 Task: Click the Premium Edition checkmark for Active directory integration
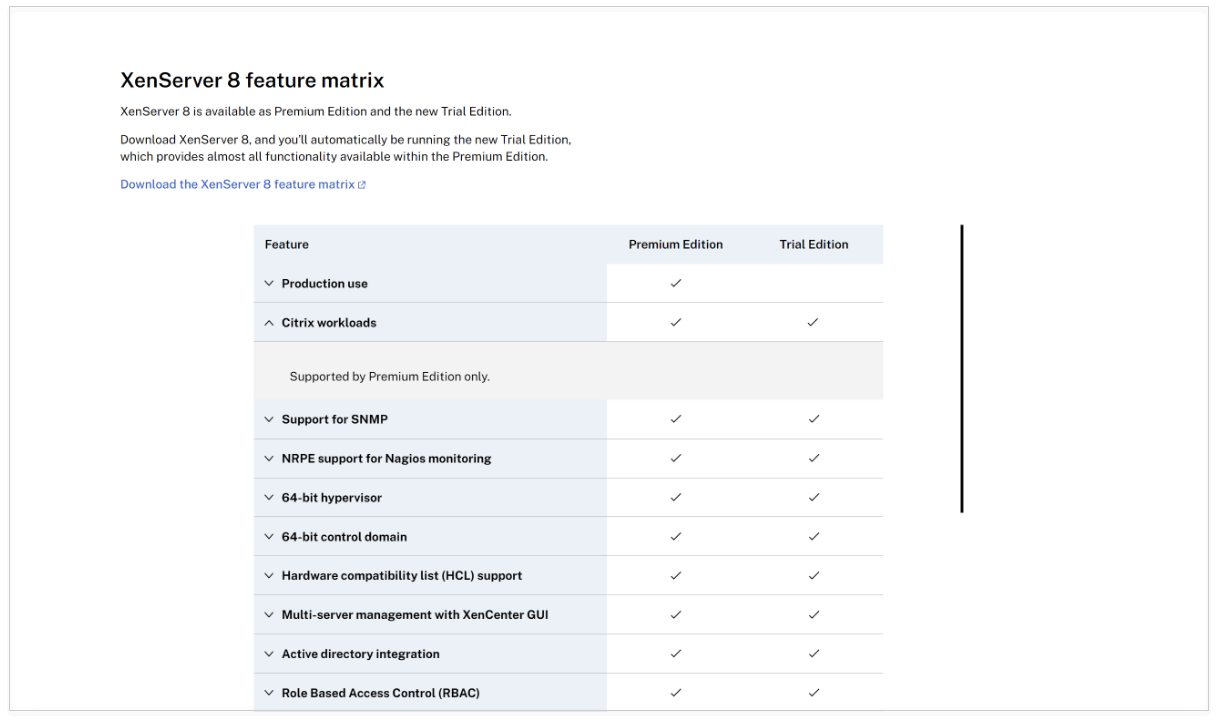676,653
